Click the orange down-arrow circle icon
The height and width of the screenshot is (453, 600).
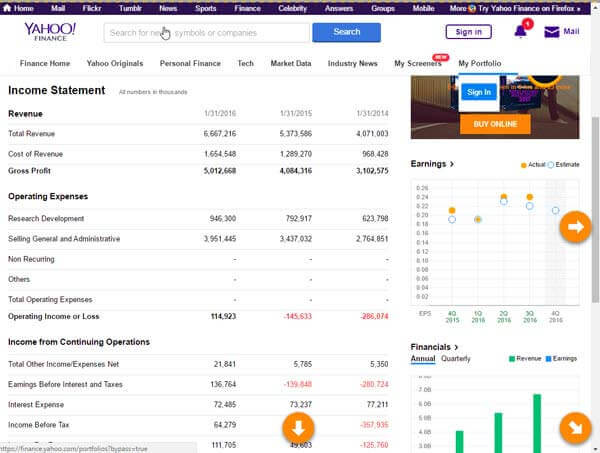click(298, 428)
